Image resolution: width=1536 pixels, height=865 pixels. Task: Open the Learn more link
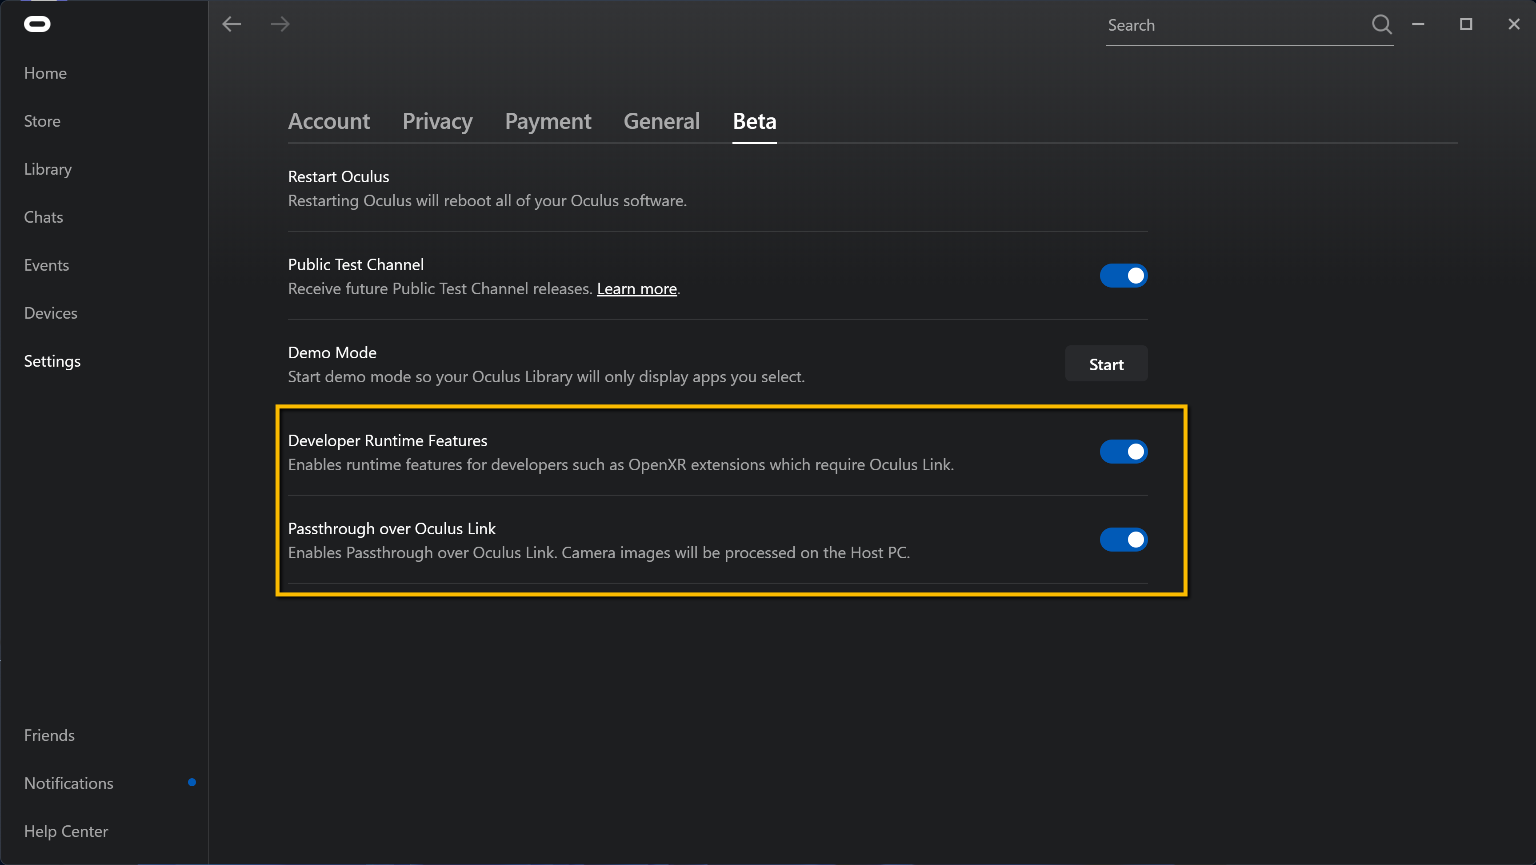pyautogui.click(x=637, y=289)
